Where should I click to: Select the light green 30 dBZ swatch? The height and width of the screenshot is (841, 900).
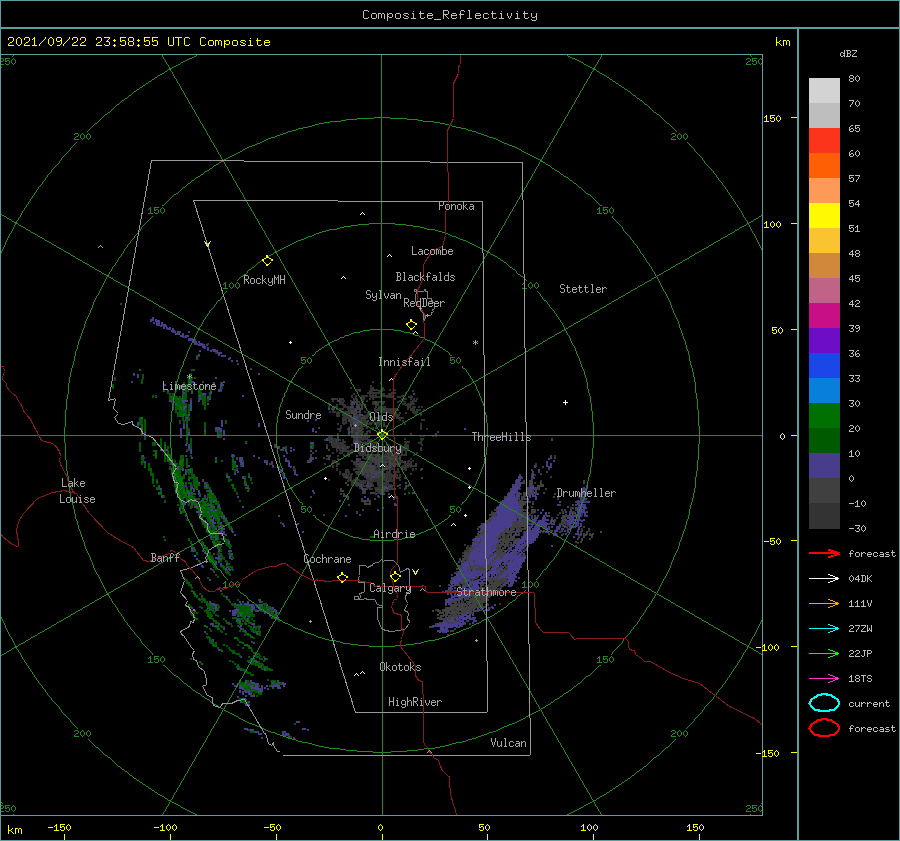click(824, 415)
